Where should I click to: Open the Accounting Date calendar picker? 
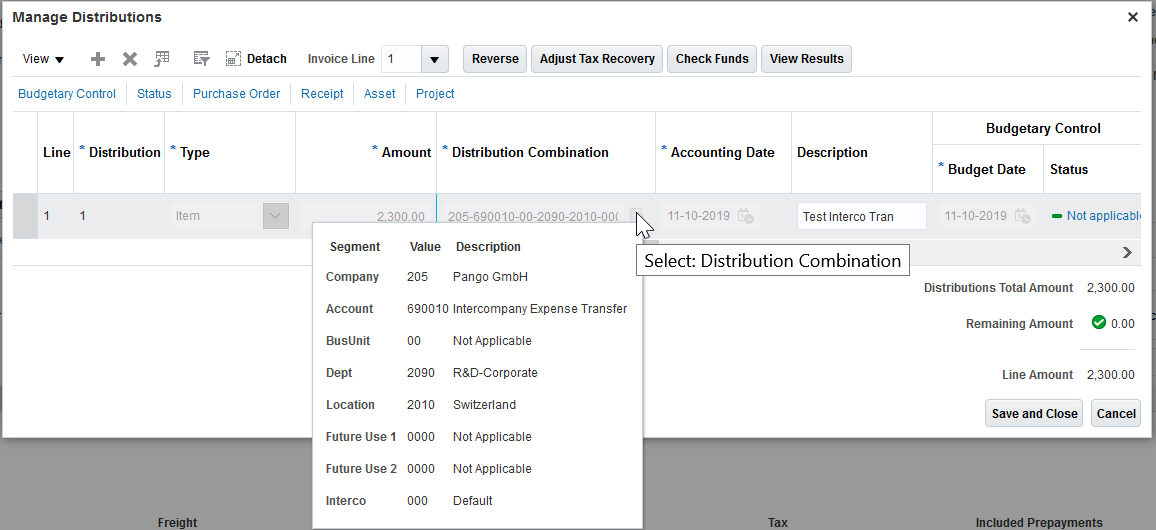coord(745,216)
